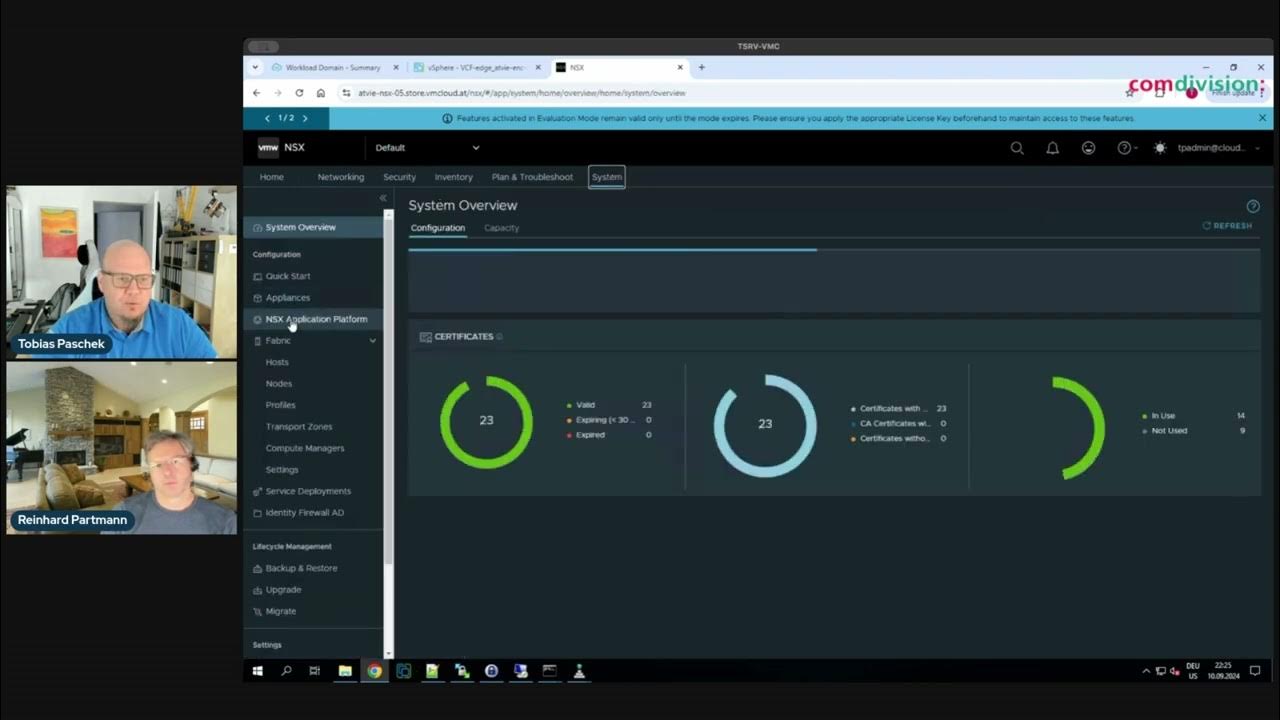Click the sidebar vertical scrollbar
Image resolution: width=1280 pixels, height=720 pixels.
coord(389,390)
